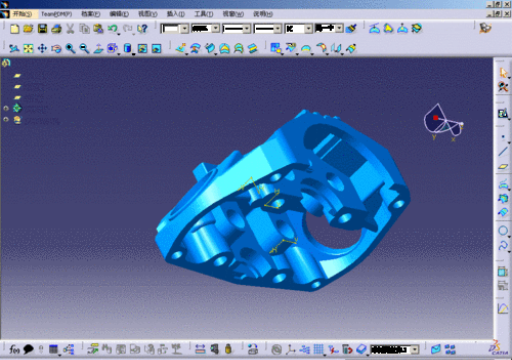The width and height of the screenshot is (512, 360).
Task: Click the padlock icon in bottom toolbar
Action: 228,349
